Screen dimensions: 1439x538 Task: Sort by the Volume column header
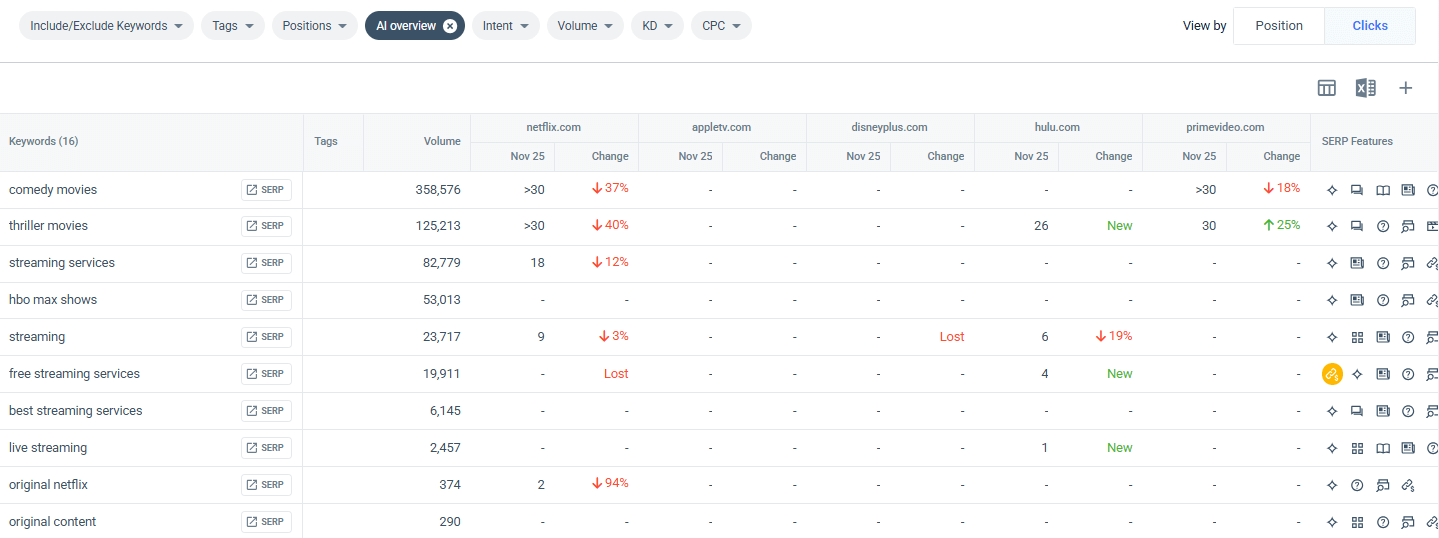pyautogui.click(x=441, y=141)
